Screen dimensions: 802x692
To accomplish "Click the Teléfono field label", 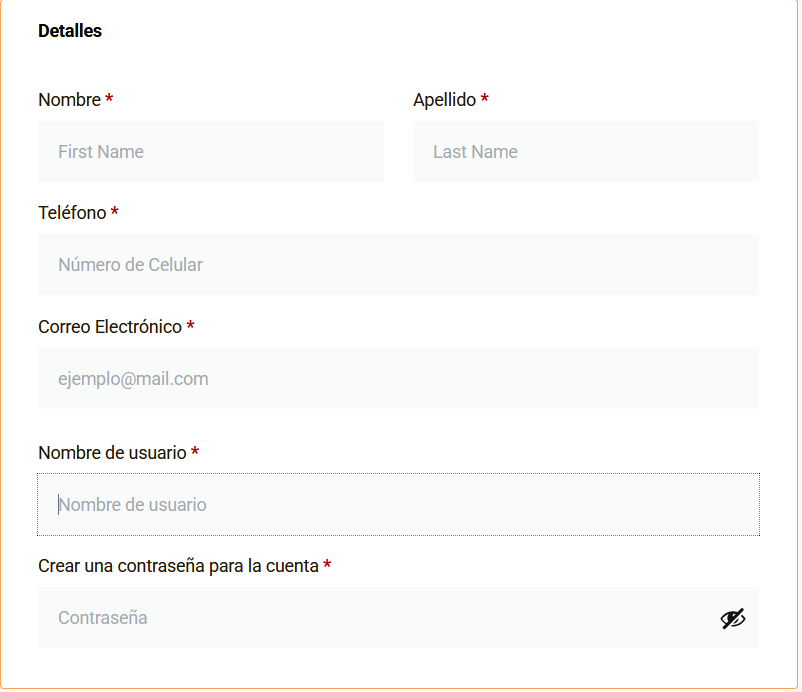I will (72, 213).
